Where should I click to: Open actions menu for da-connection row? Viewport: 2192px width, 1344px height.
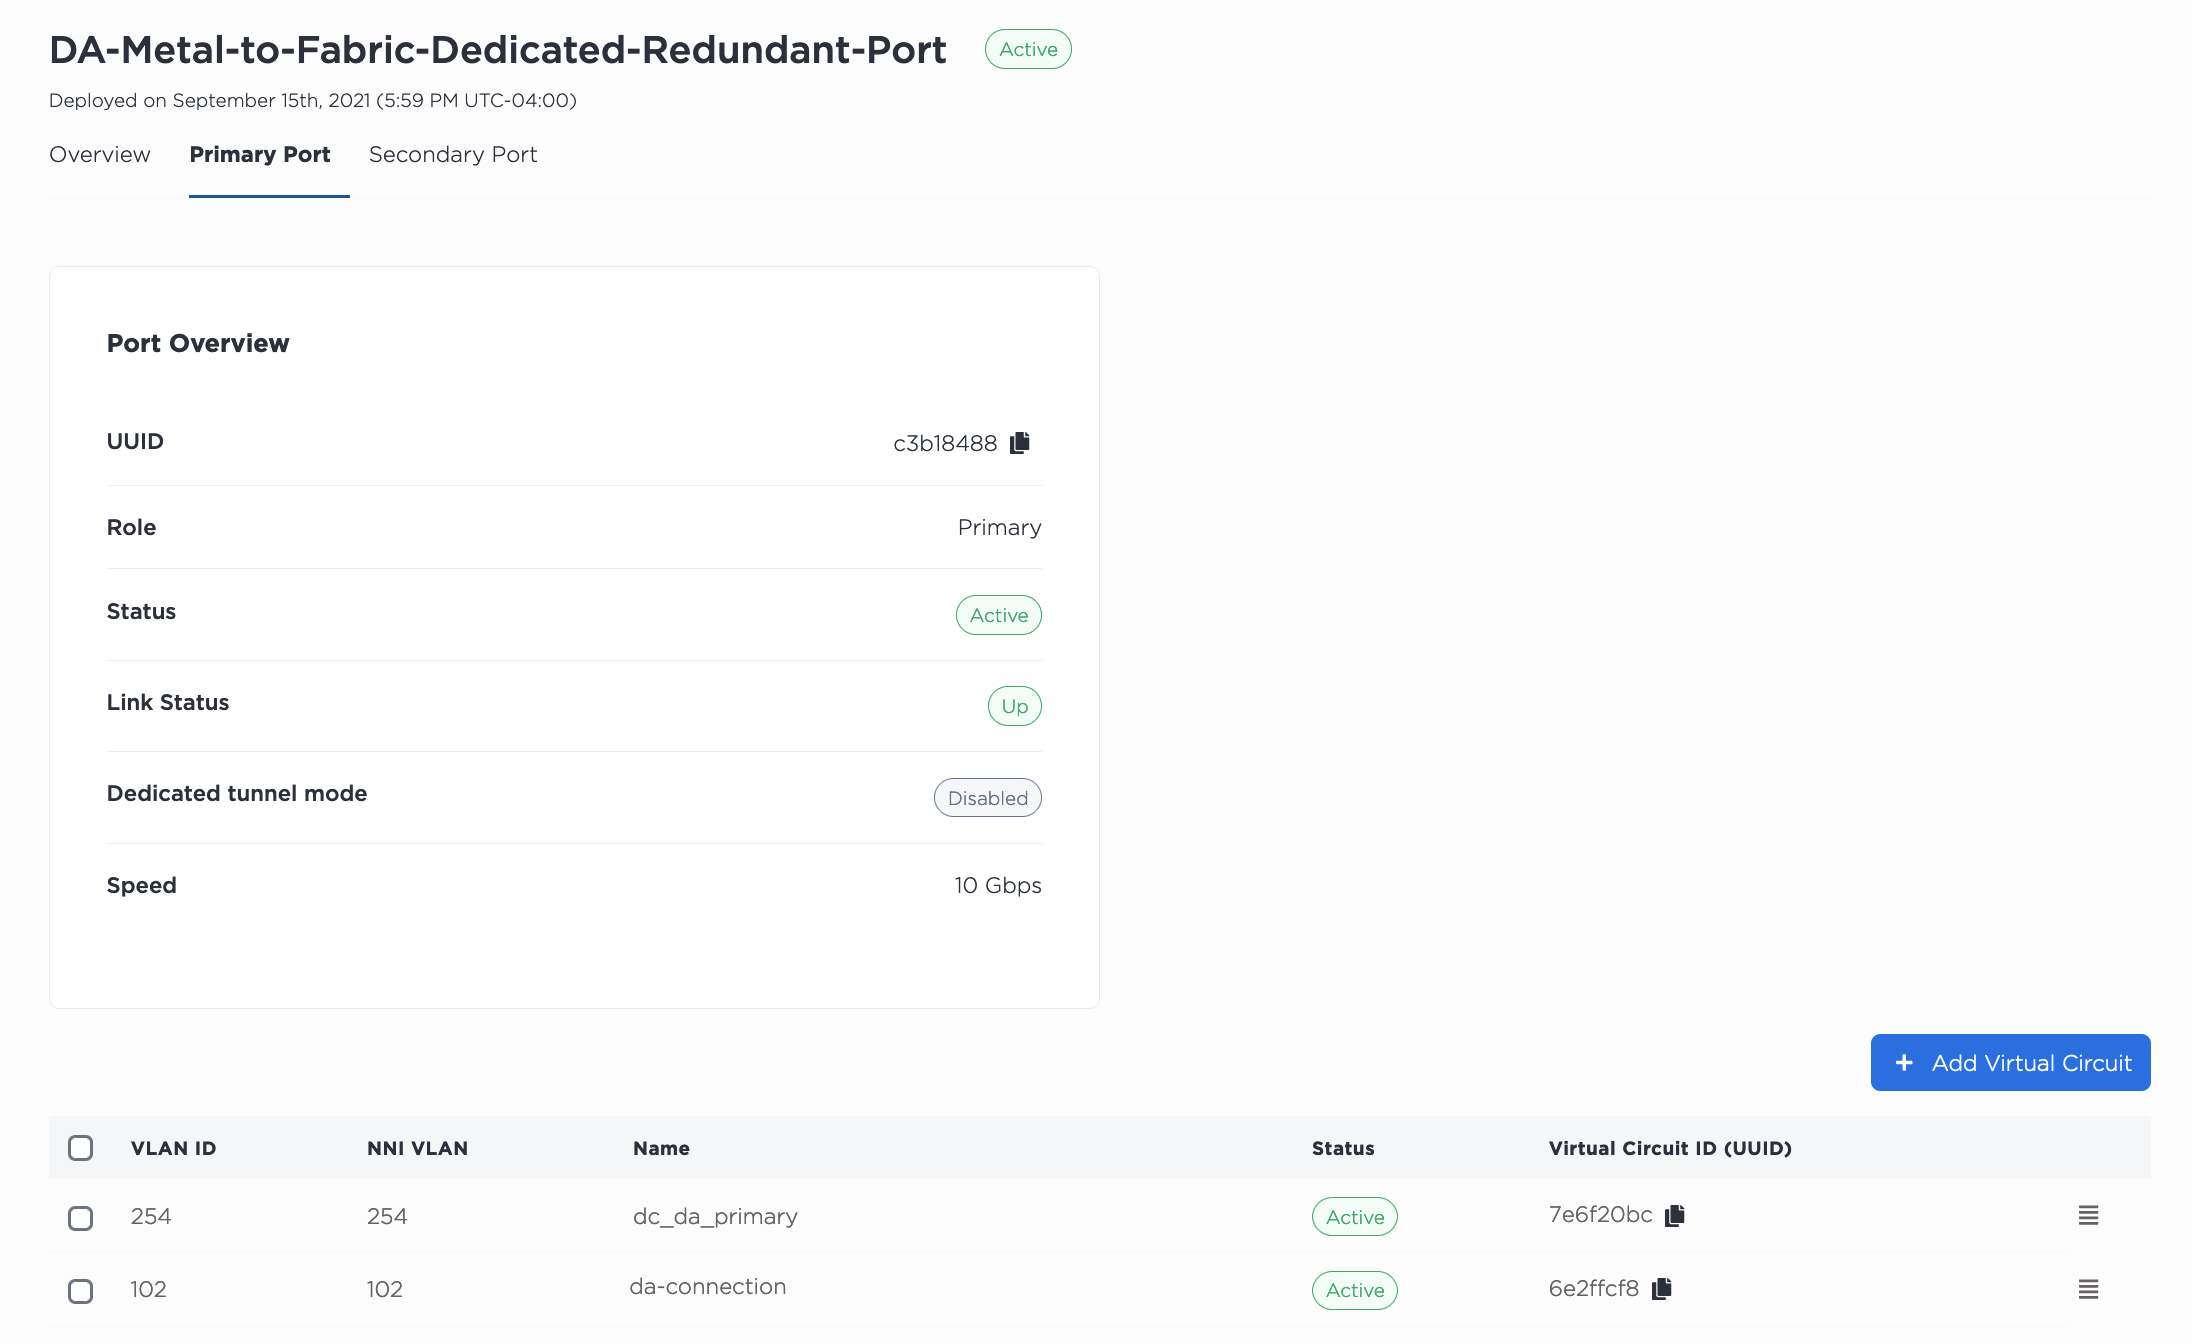(x=2088, y=1290)
